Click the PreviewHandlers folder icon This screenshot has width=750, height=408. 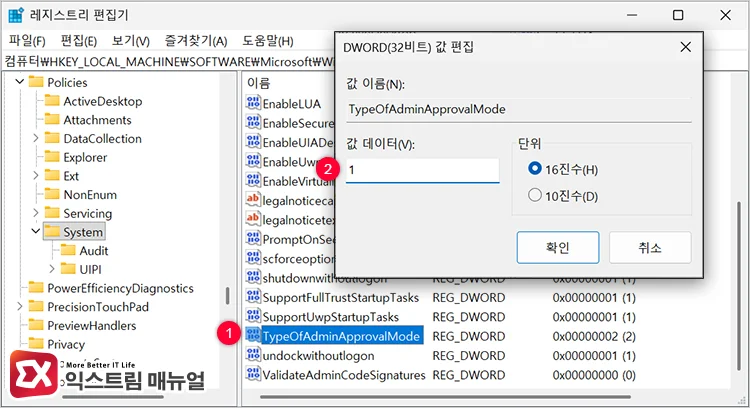click(x=36, y=325)
